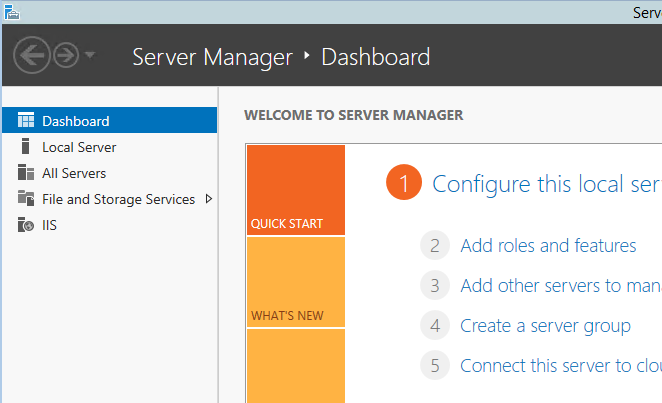This screenshot has width=662, height=403.
Task: Select the QUICK START tile
Action: pyautogui.click(x=296, y=190)
